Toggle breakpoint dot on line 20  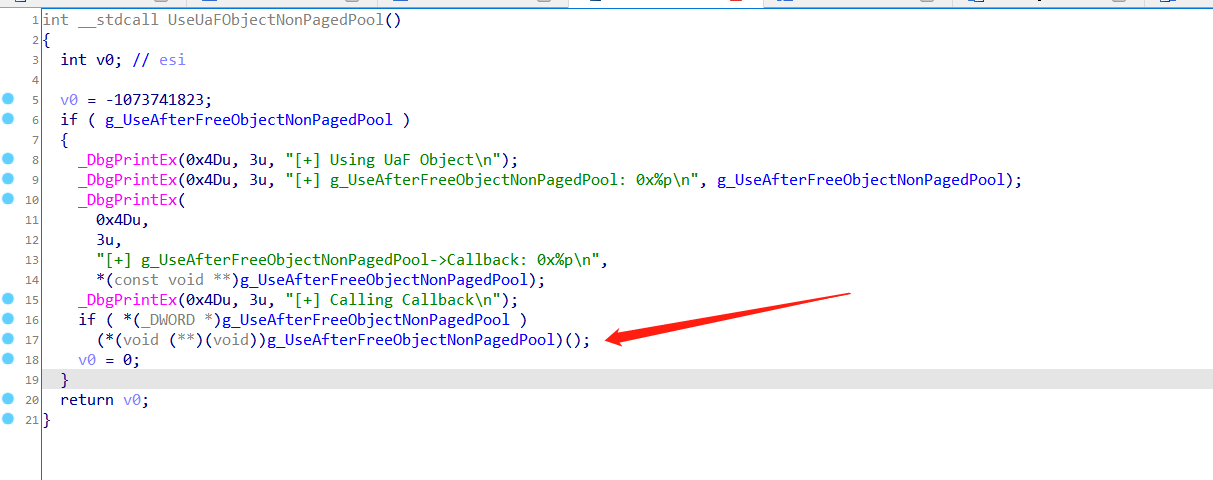(9, 399)
